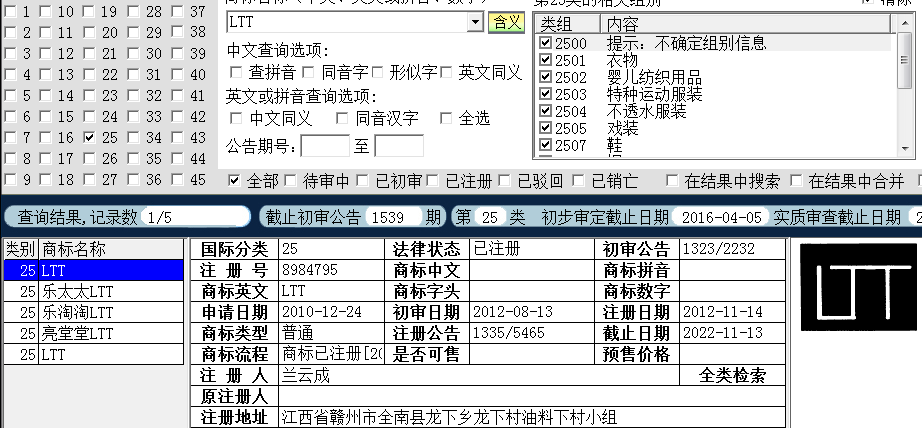The image size is (922, 428).
Task: Check class 9 checkbox
Action: (x=10, y=180)
